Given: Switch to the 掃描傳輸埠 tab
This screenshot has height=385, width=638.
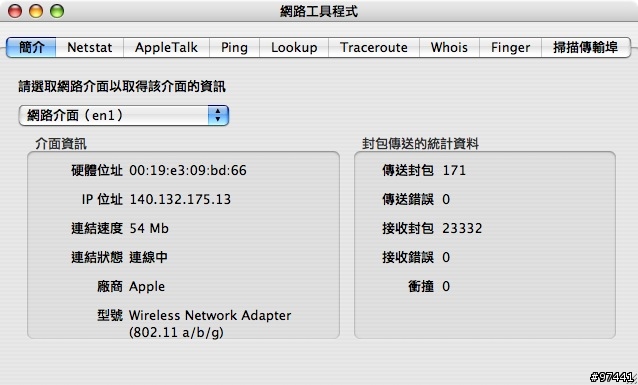Looking at the screenshot, I should coord(586,48).
